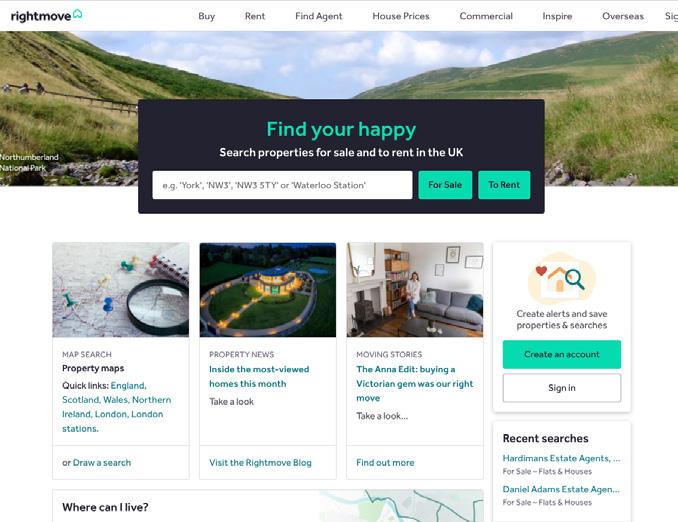This screenshot has height=522, width=678.
Task: Open The Anna Edit story link
Action: 415,384
